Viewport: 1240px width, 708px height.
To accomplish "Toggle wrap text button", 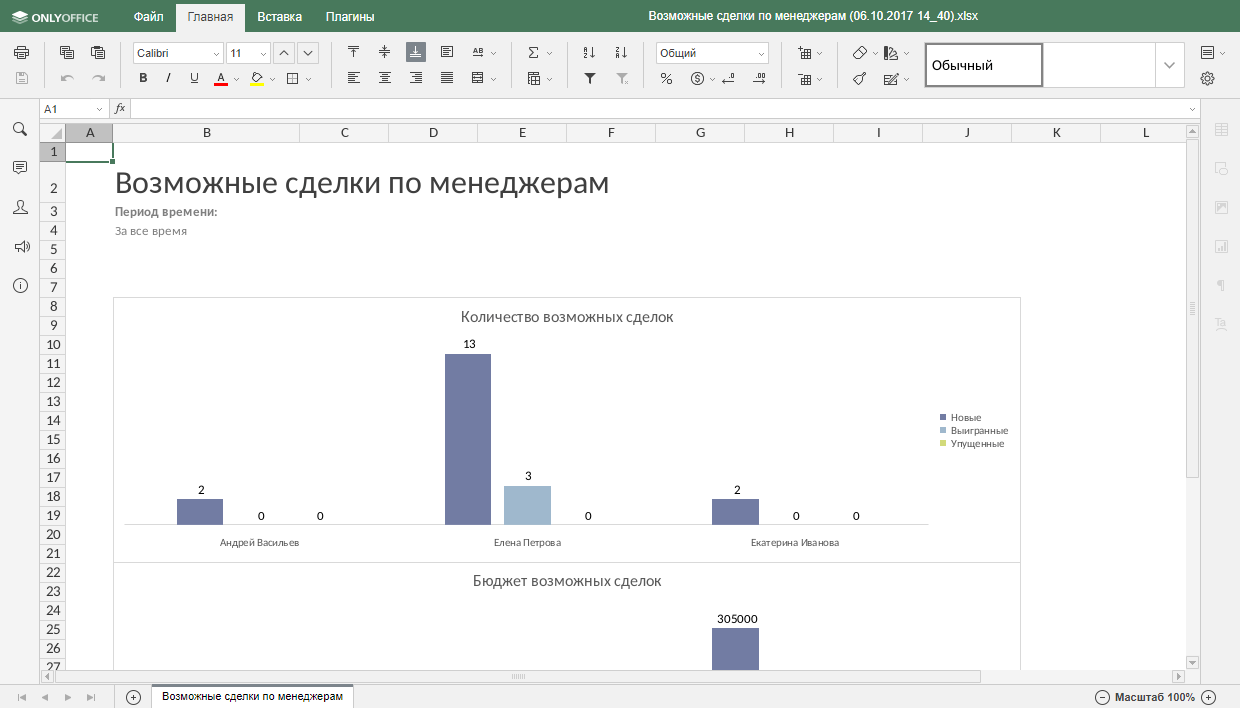I will (447, 52).
